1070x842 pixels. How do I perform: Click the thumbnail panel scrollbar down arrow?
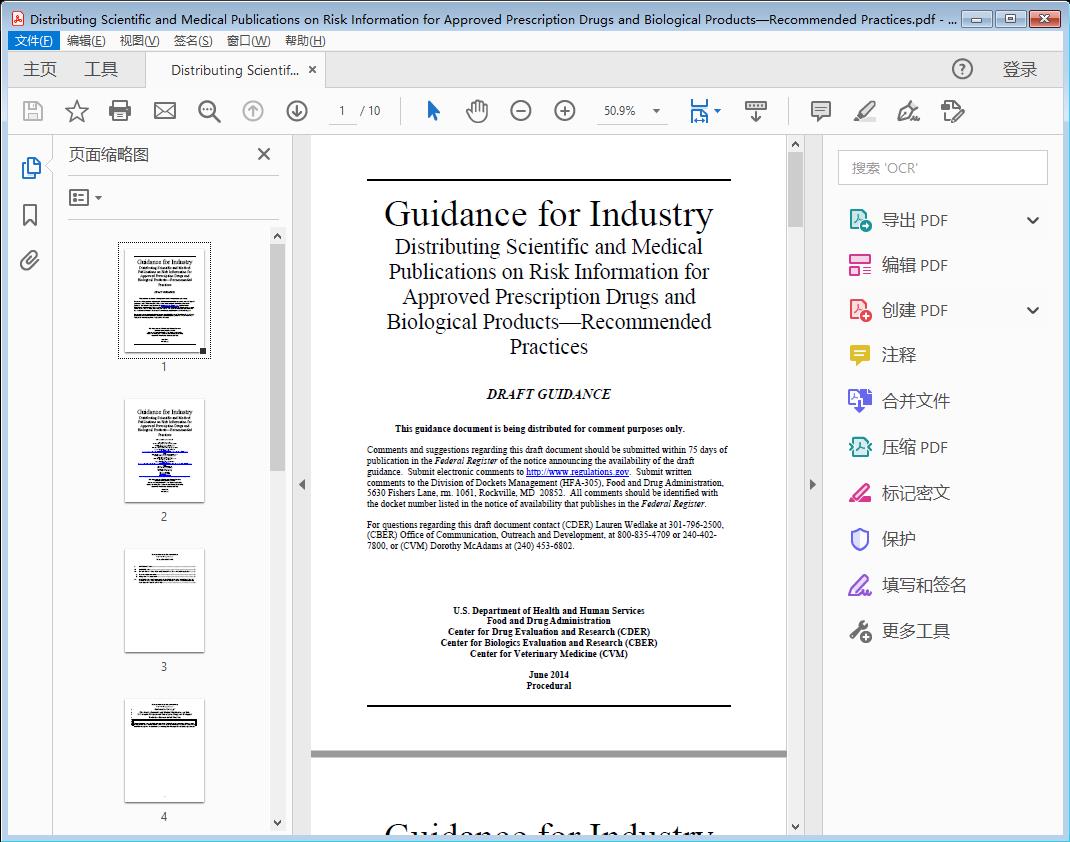coord(277,822)
